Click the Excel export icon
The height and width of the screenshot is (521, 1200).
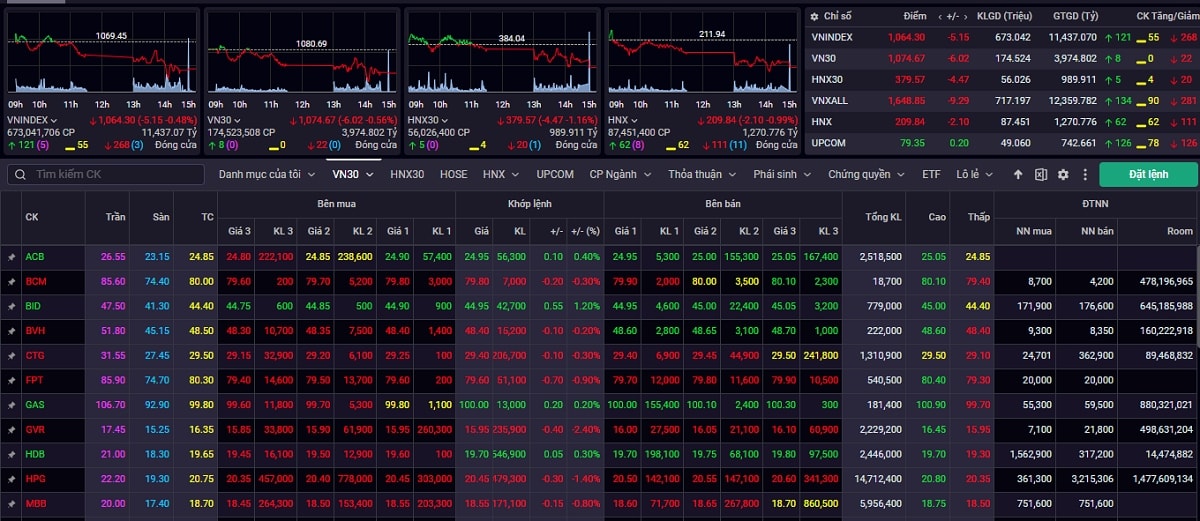pyautogui.click(x=1040, y=174)
